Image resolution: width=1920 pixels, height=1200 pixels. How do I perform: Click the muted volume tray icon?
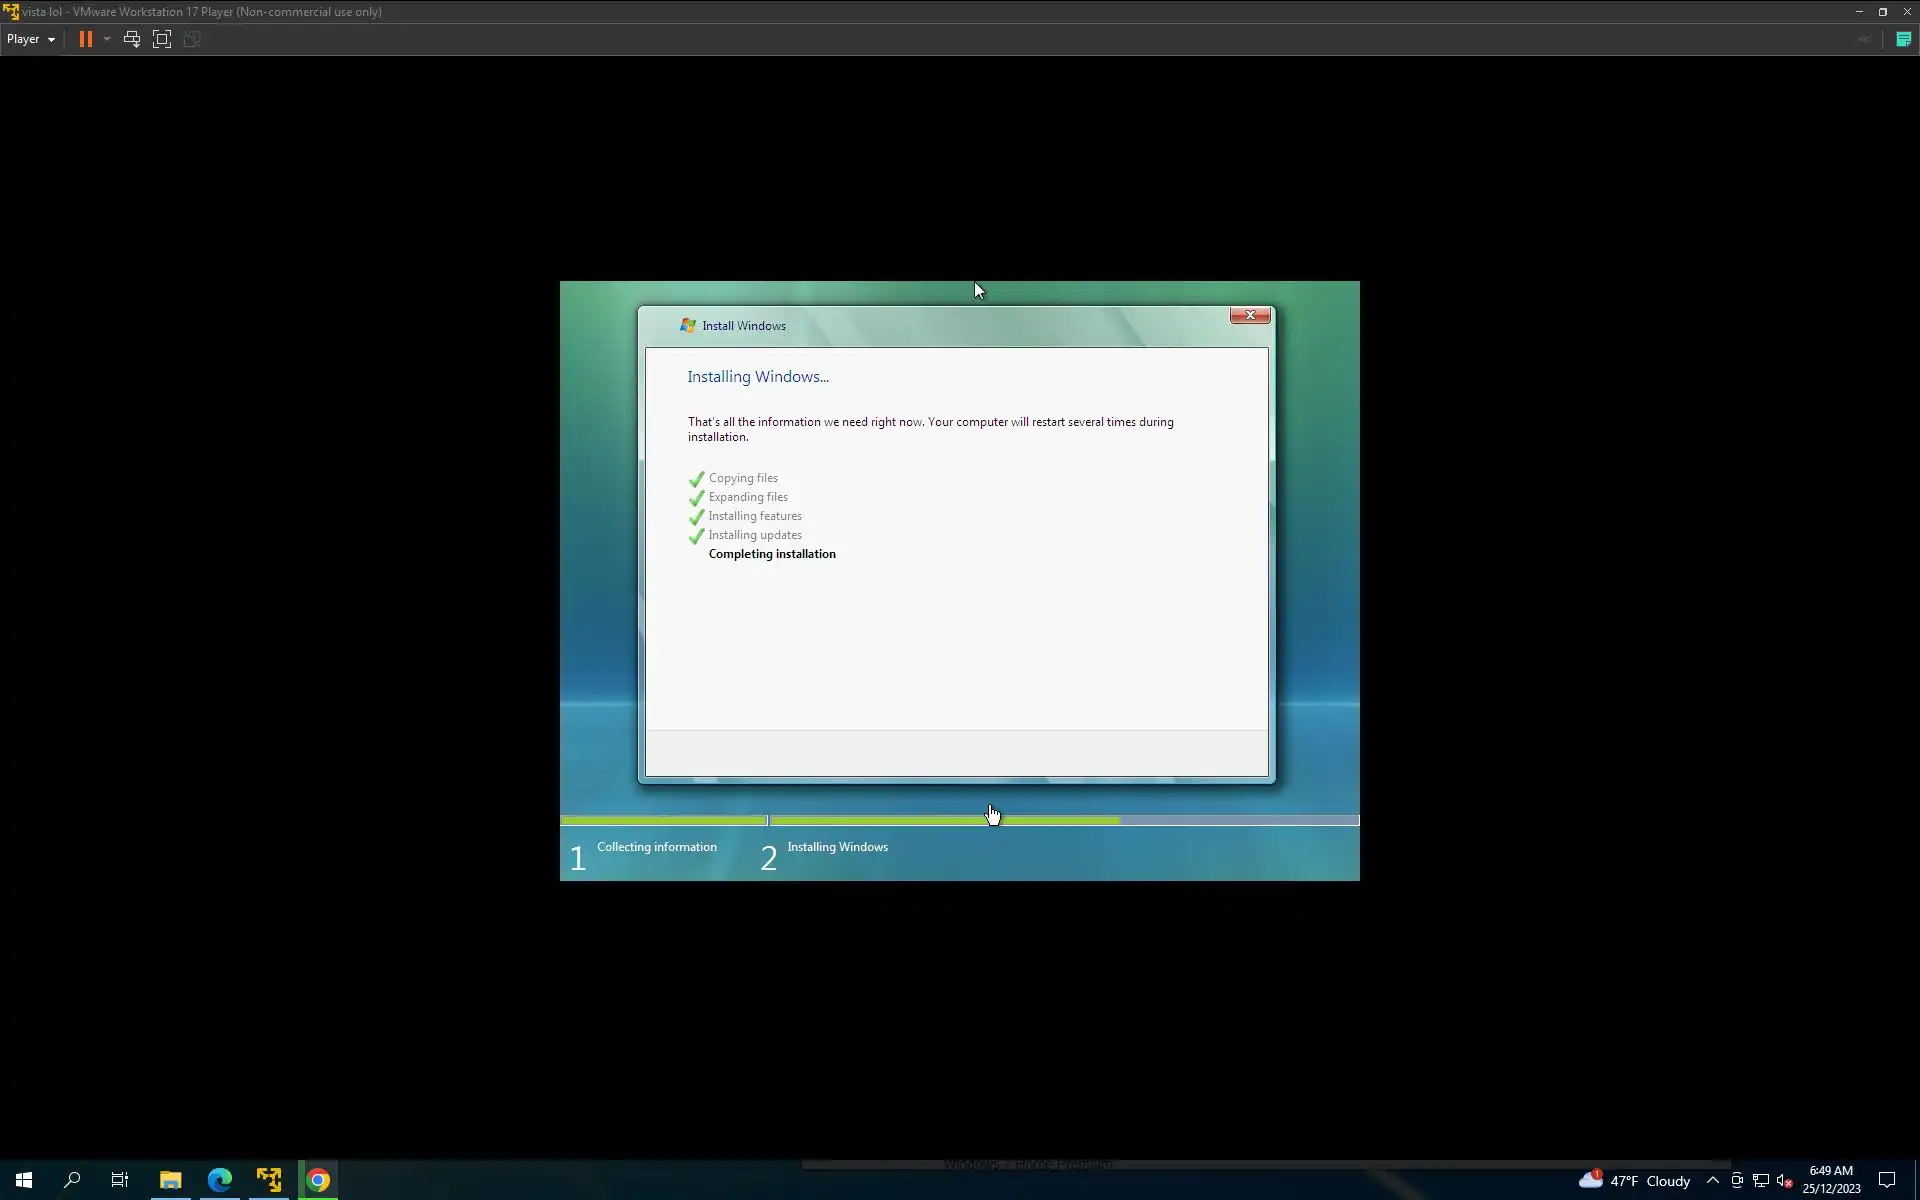(1785, 1180)
